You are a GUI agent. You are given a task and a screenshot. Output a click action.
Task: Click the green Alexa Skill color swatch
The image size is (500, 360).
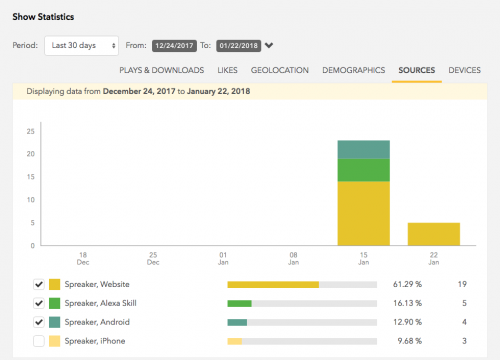coord(55,303)
